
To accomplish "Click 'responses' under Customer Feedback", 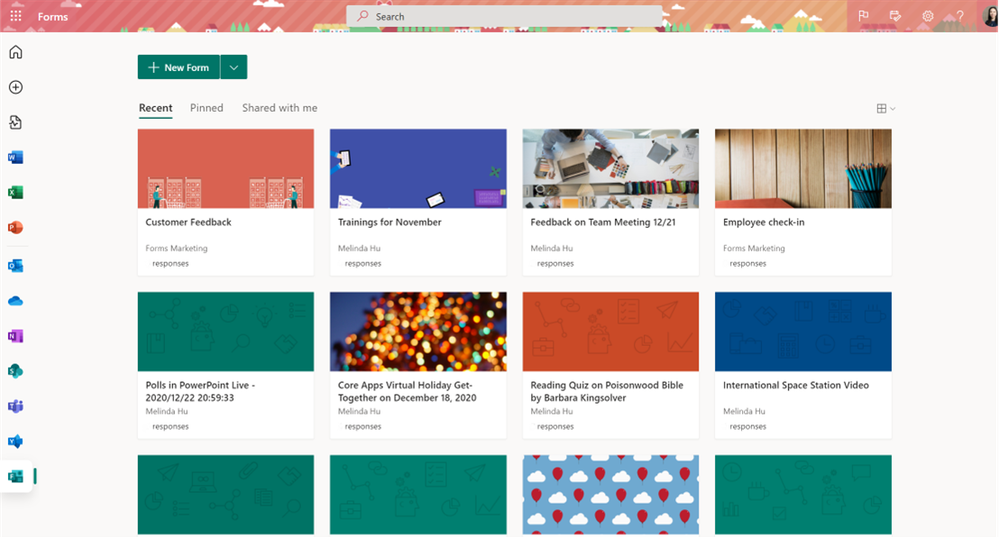I will (171, 263).
